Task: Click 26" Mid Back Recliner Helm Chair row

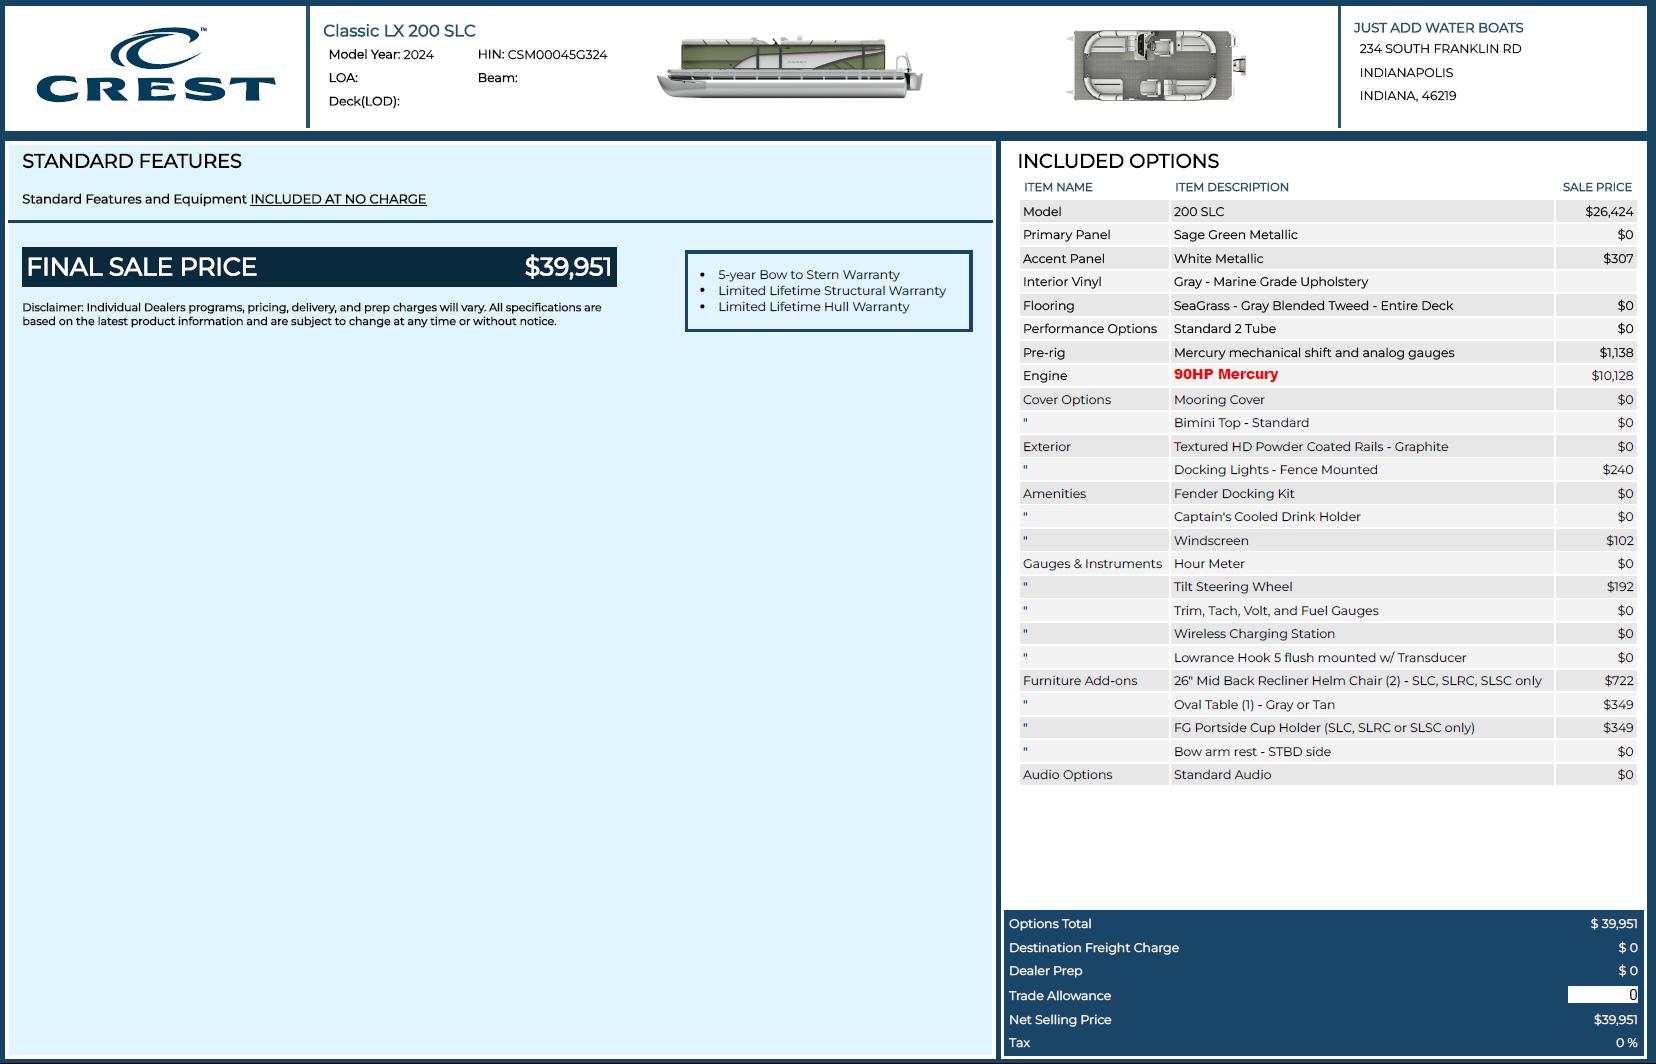Action: coord(1328,681)
